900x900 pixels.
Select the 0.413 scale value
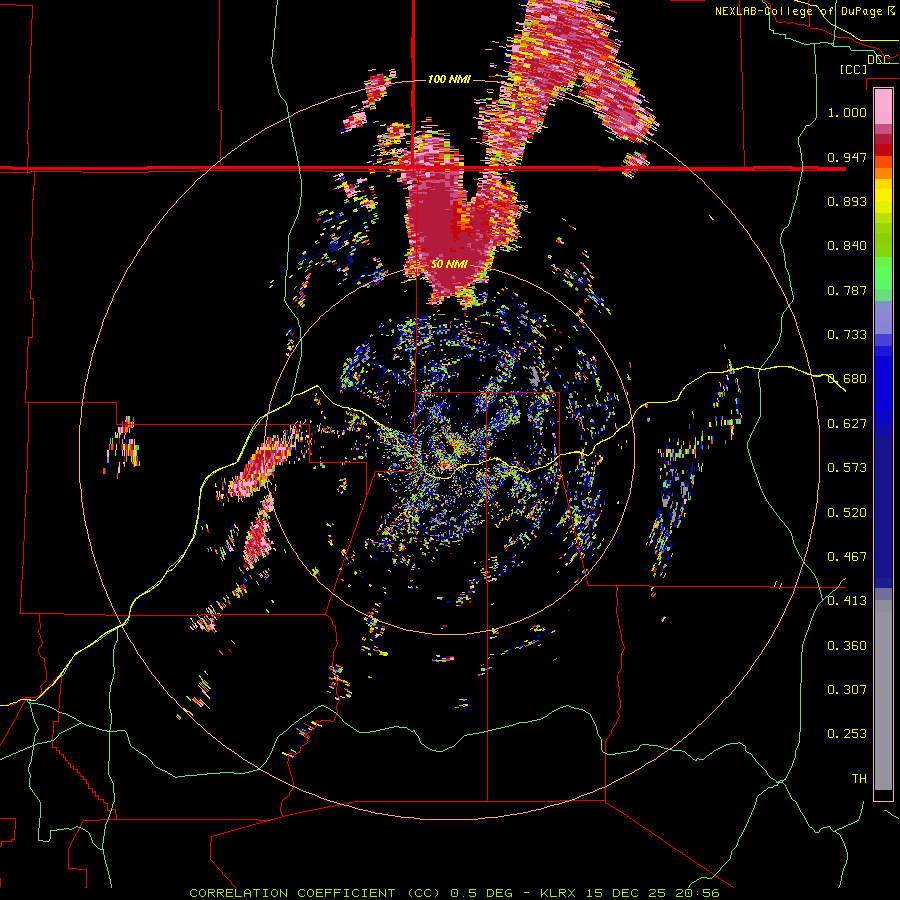tap(847, 600)
